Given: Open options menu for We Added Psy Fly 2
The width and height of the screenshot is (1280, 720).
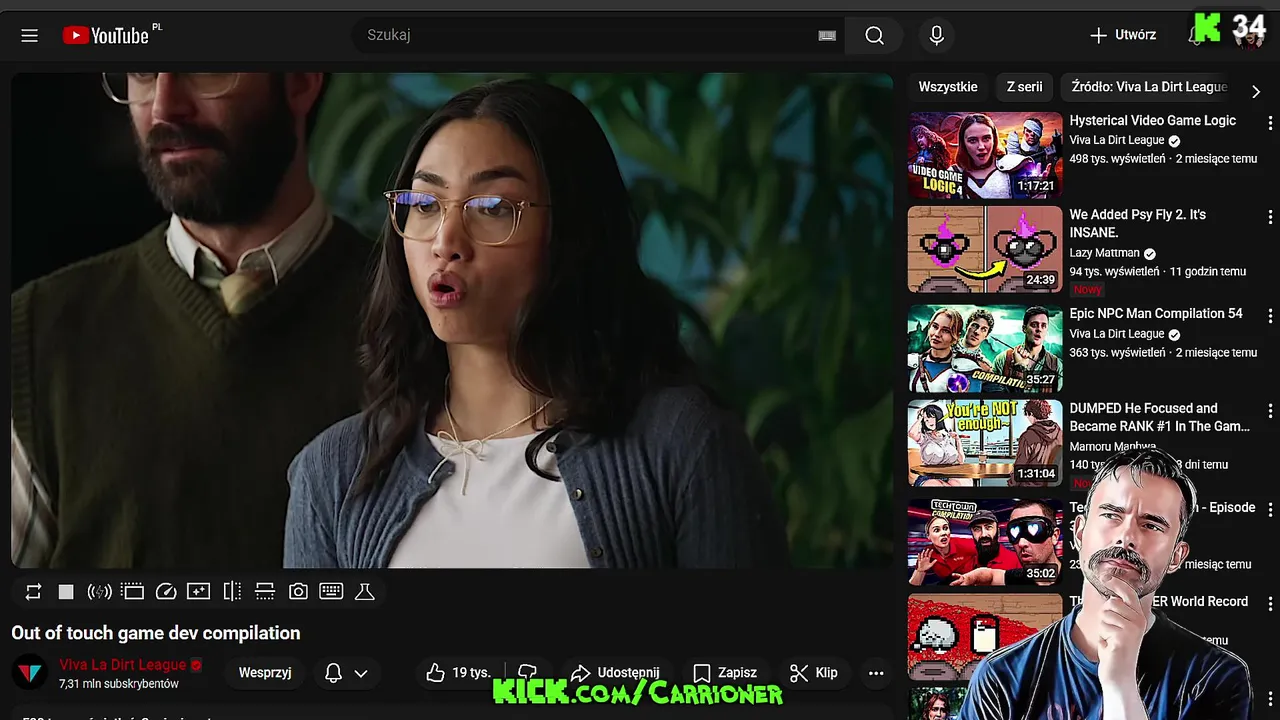Looking at the screenshot, I should point(1270,217).
